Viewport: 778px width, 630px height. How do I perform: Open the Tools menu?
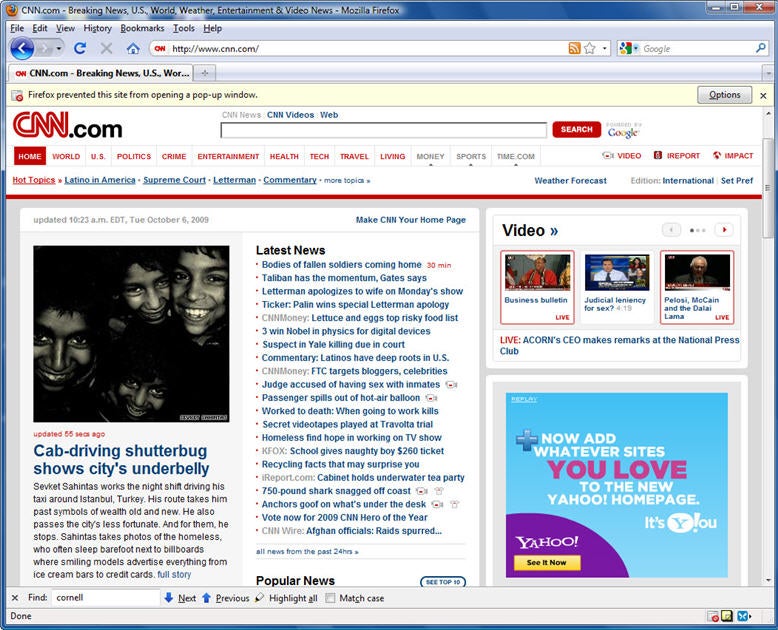(184, 28)
